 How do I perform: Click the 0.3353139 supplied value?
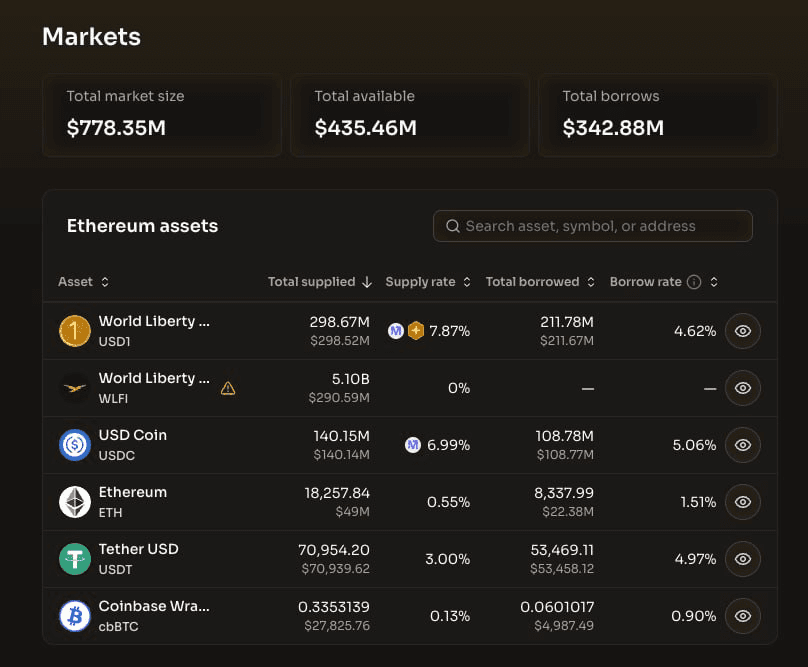[x=334, y=607]
